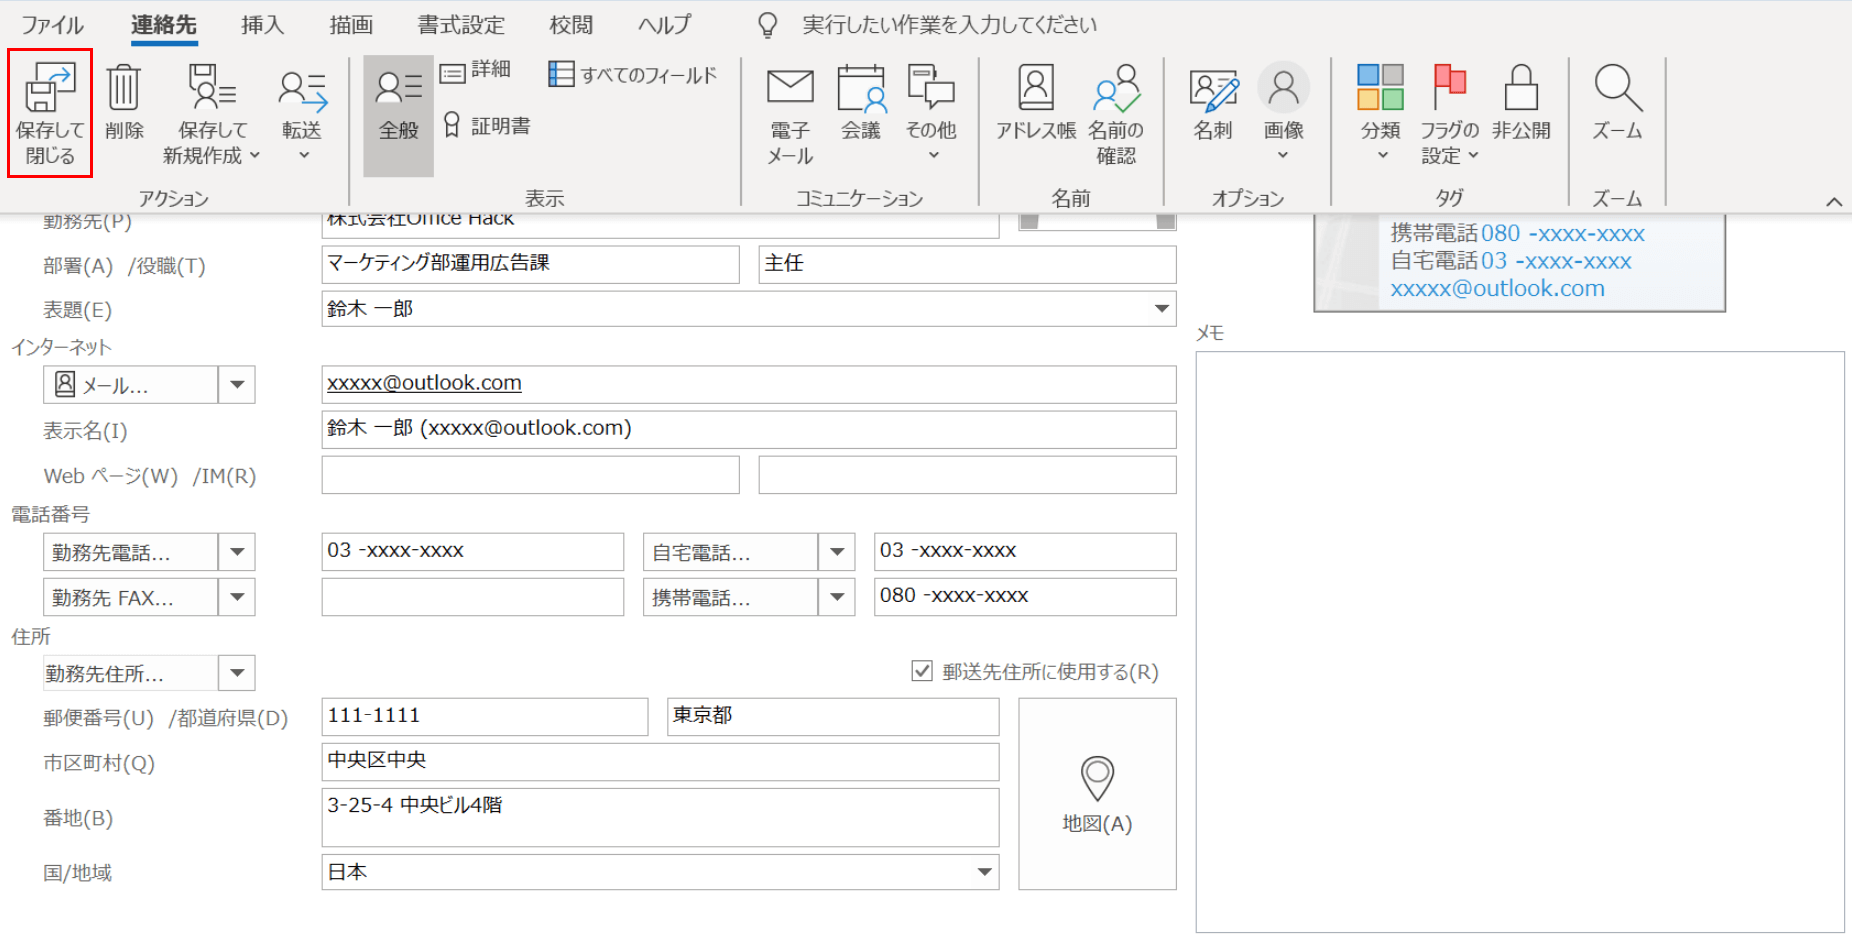Image resolution: width=1852 pixels, height=941 pixels.
Task: Switch to the Details view
Action: [x=477, y=70]
